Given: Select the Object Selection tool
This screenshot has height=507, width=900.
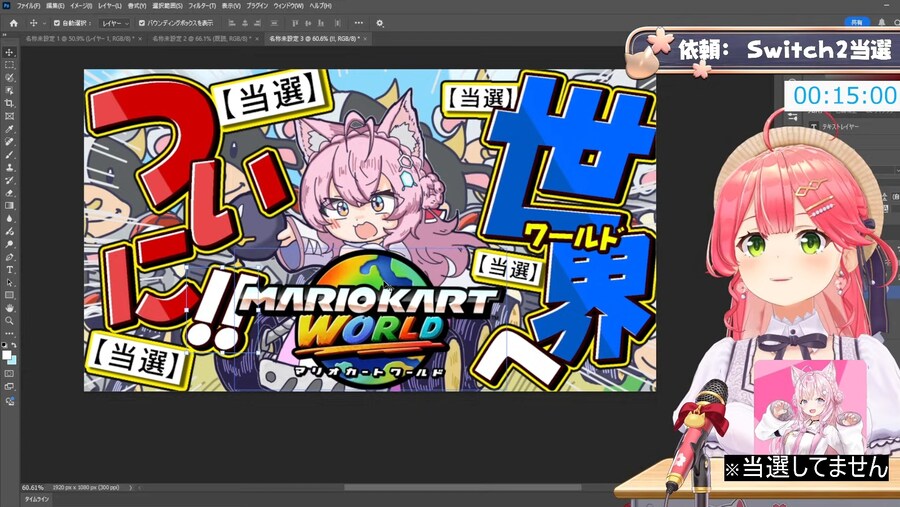Looking at the screenshot, I should pyautogui.click(x=9, y=91).
